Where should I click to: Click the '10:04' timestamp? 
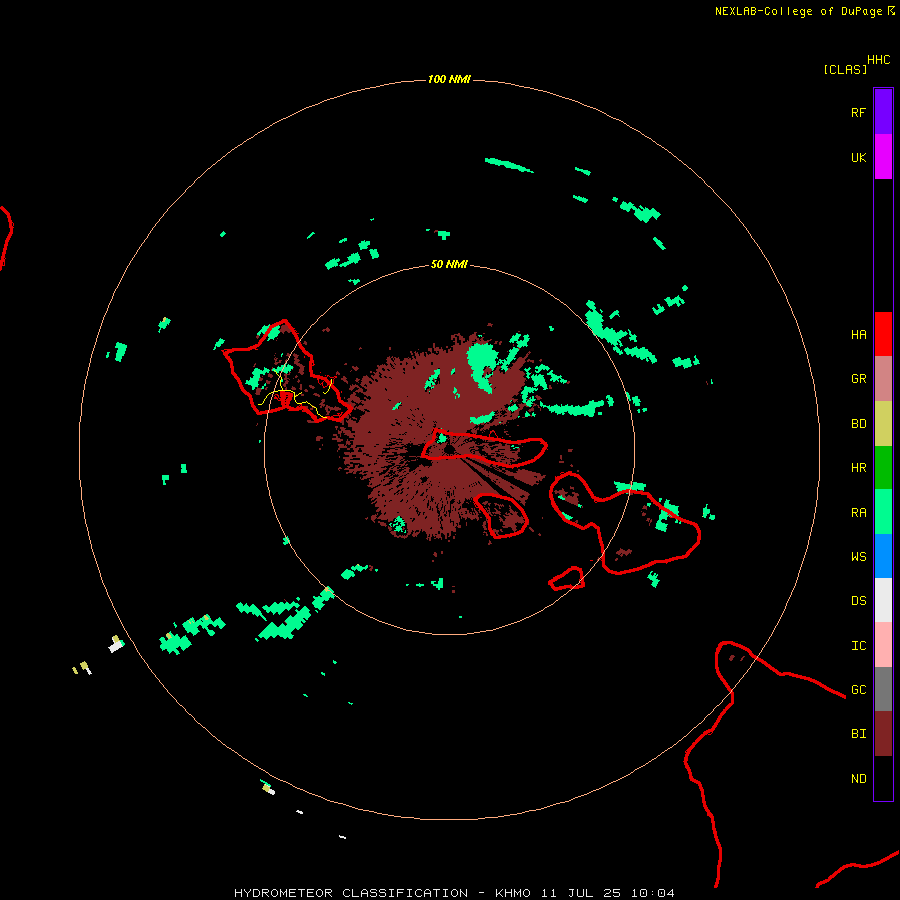click(653, 893)
